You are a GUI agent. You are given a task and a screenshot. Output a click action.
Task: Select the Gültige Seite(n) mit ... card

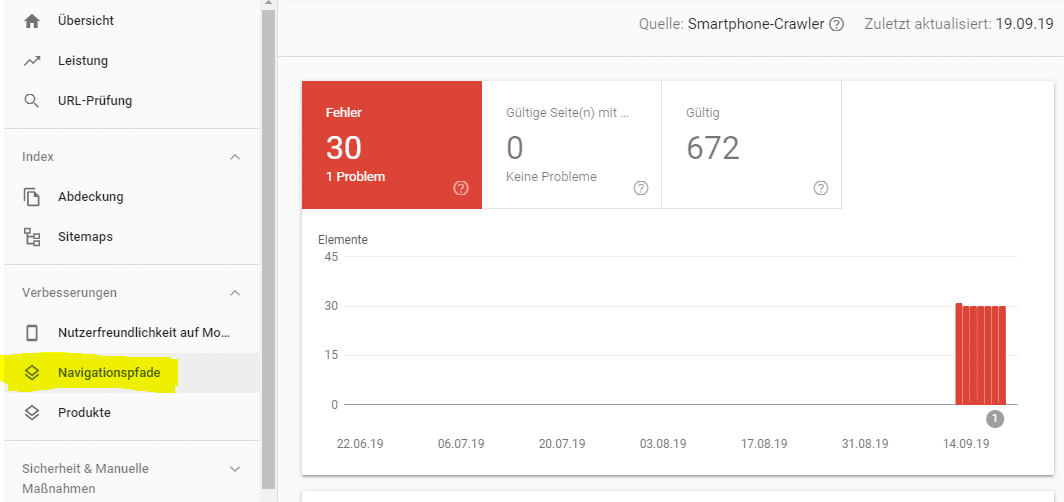point(571,145)
